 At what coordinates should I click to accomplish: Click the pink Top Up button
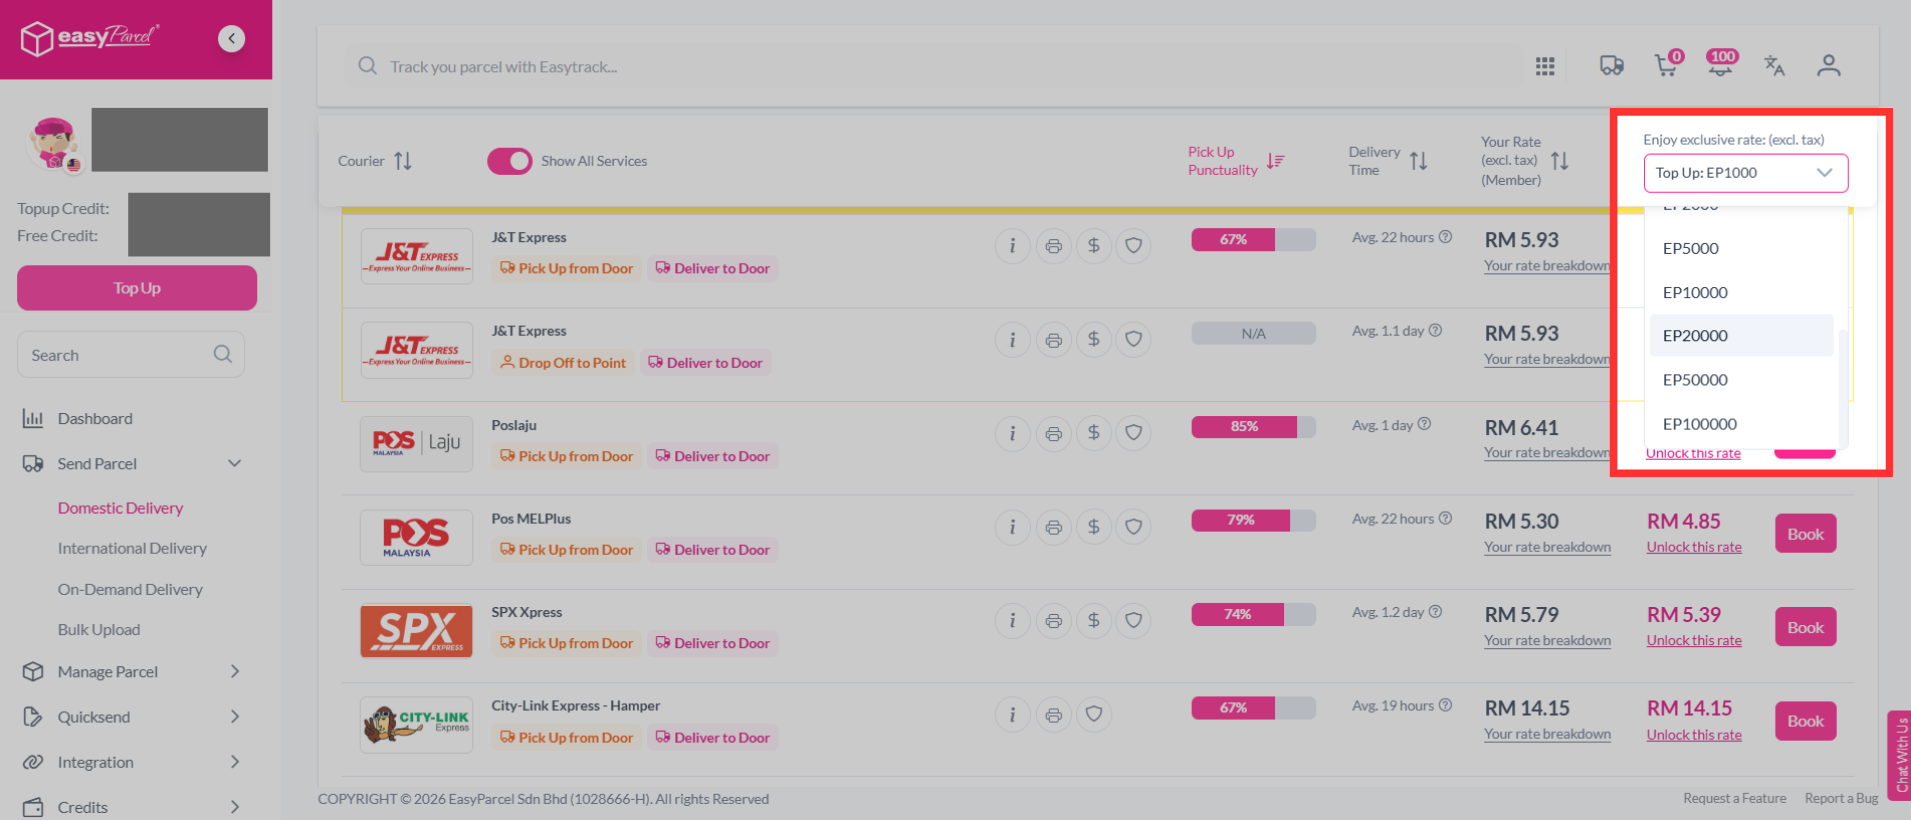[137, 288]
